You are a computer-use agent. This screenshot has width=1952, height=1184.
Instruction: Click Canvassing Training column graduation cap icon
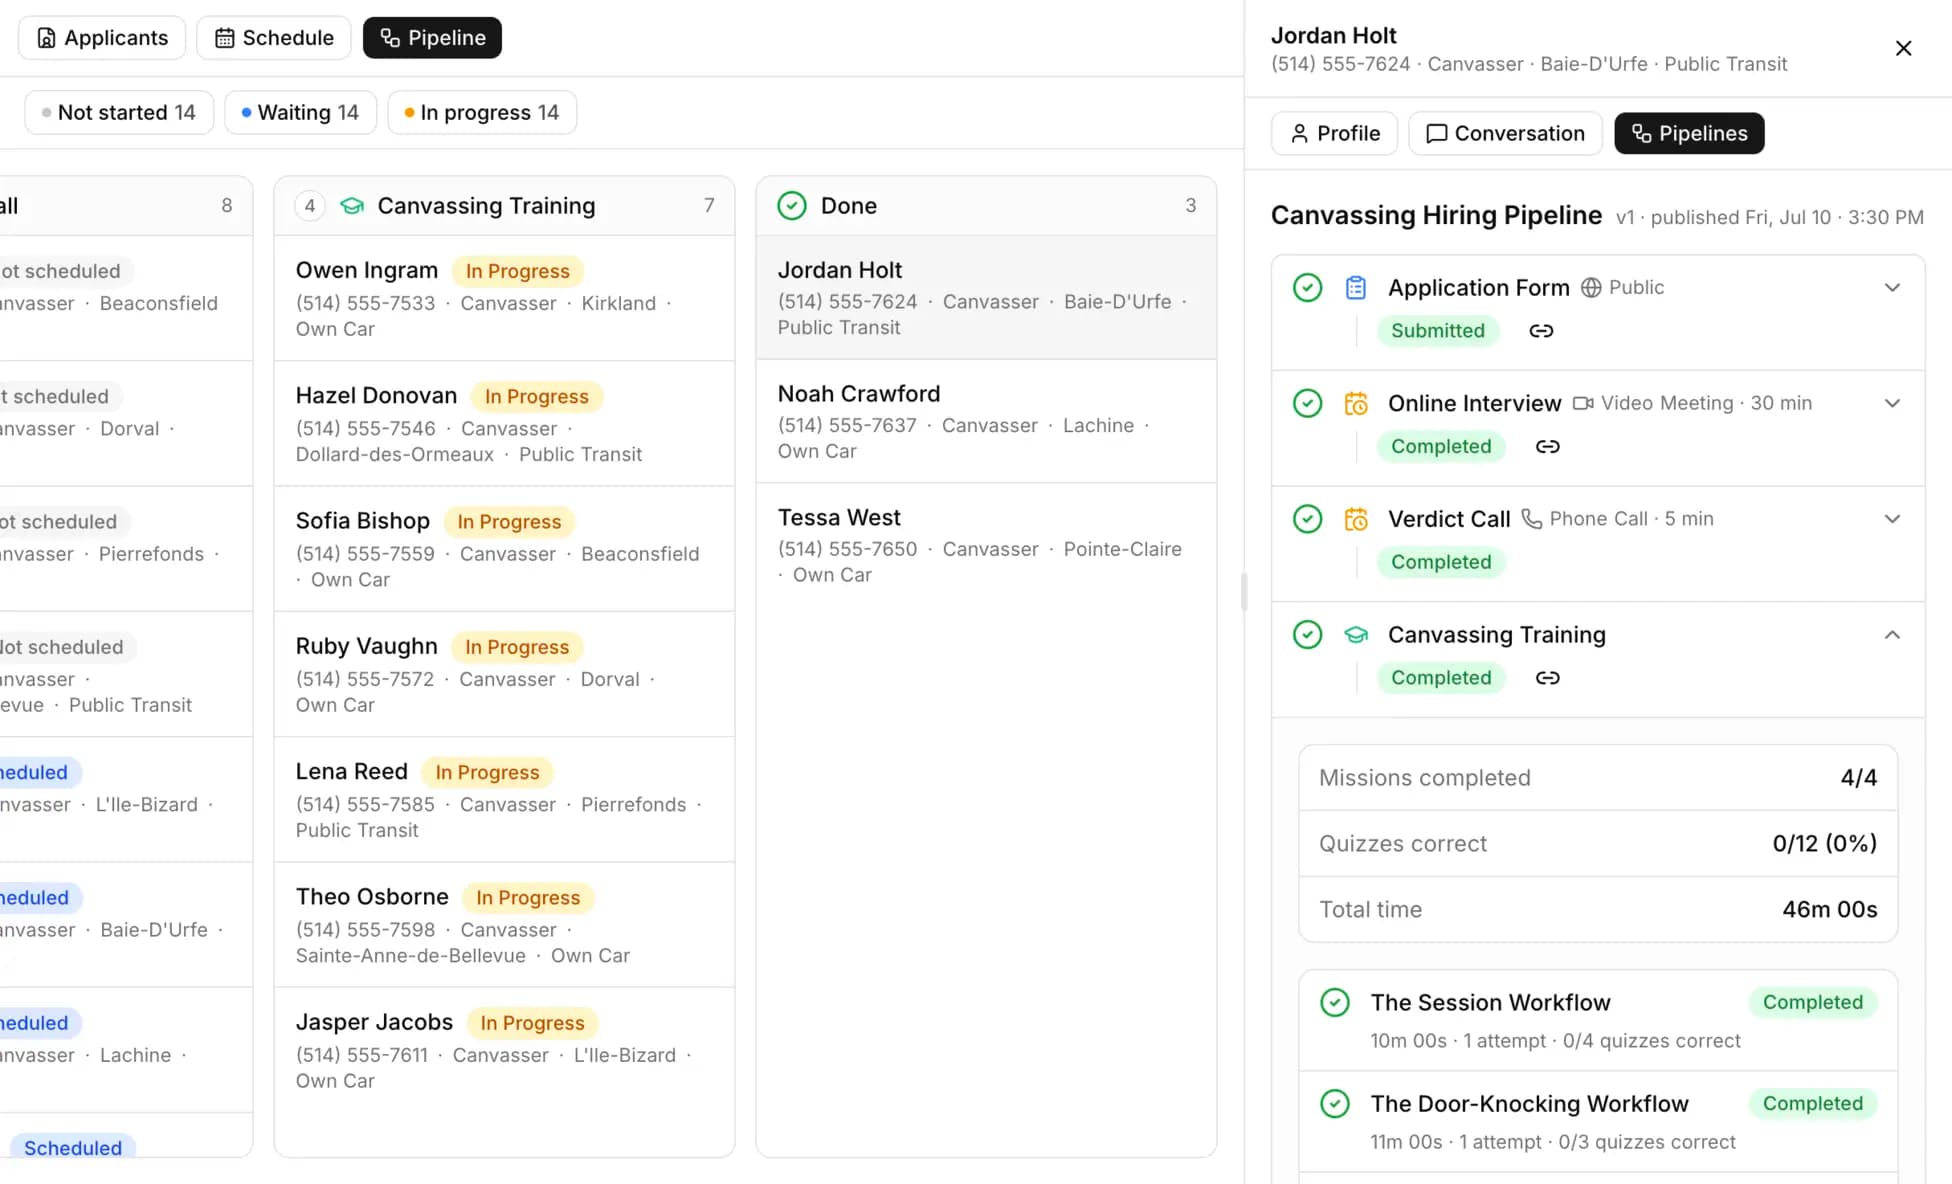[352, 206]
